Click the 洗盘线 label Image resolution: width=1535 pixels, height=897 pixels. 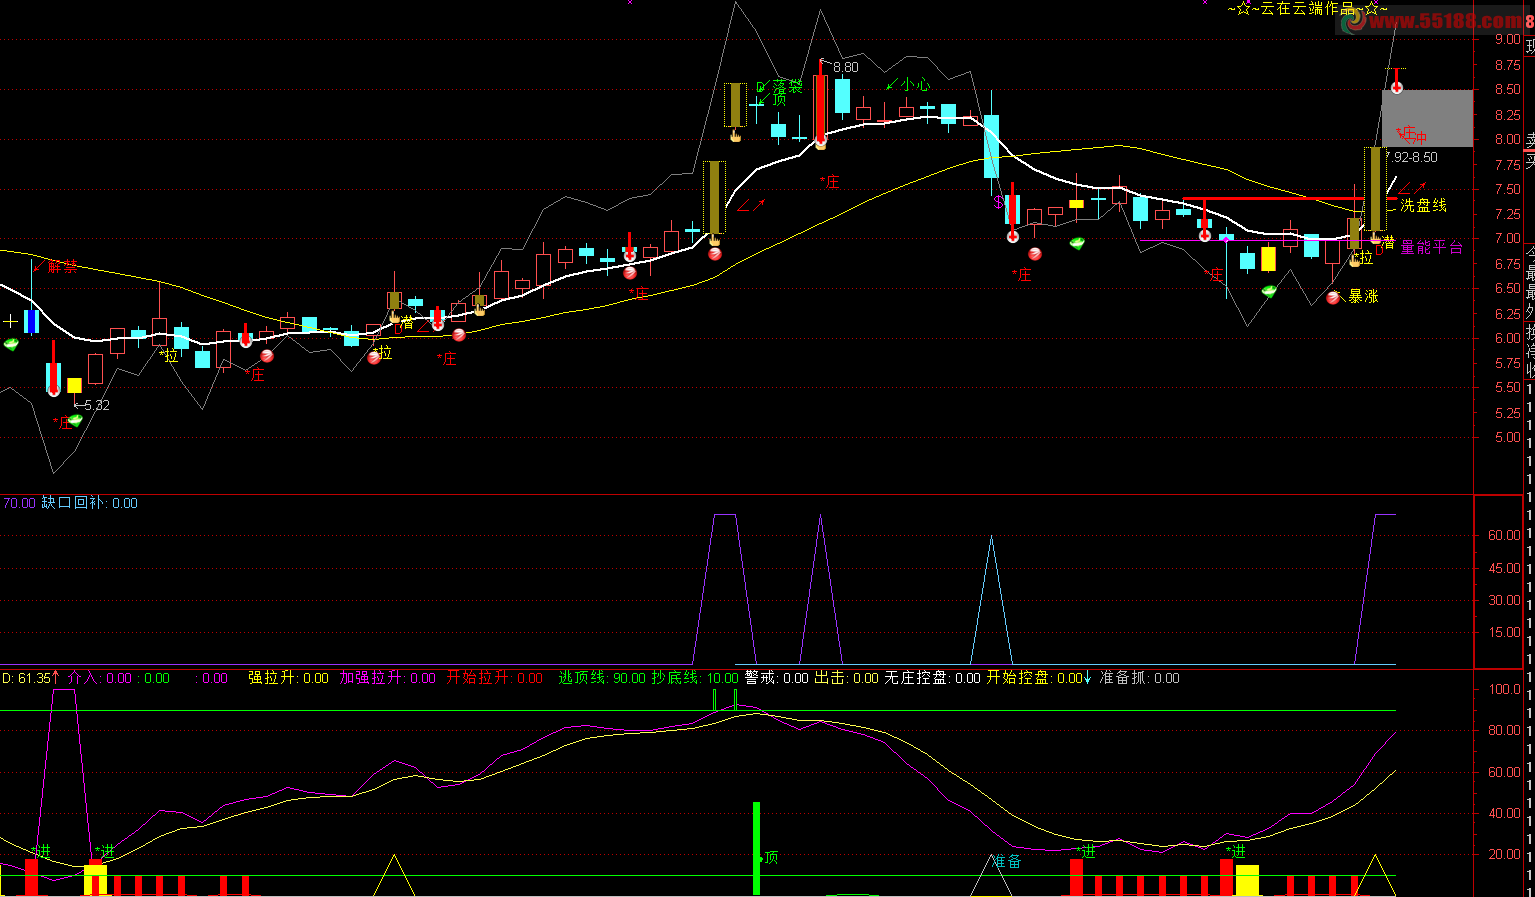(x=1423, y=205)
